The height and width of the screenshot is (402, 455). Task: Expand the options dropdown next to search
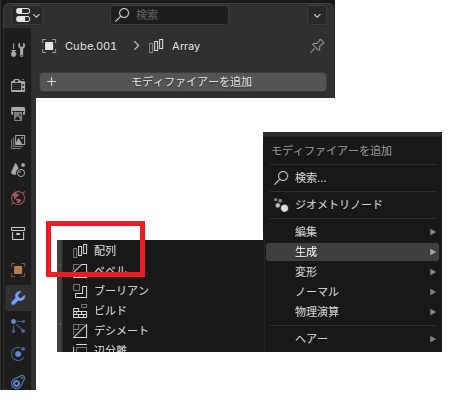pos(317,15)
